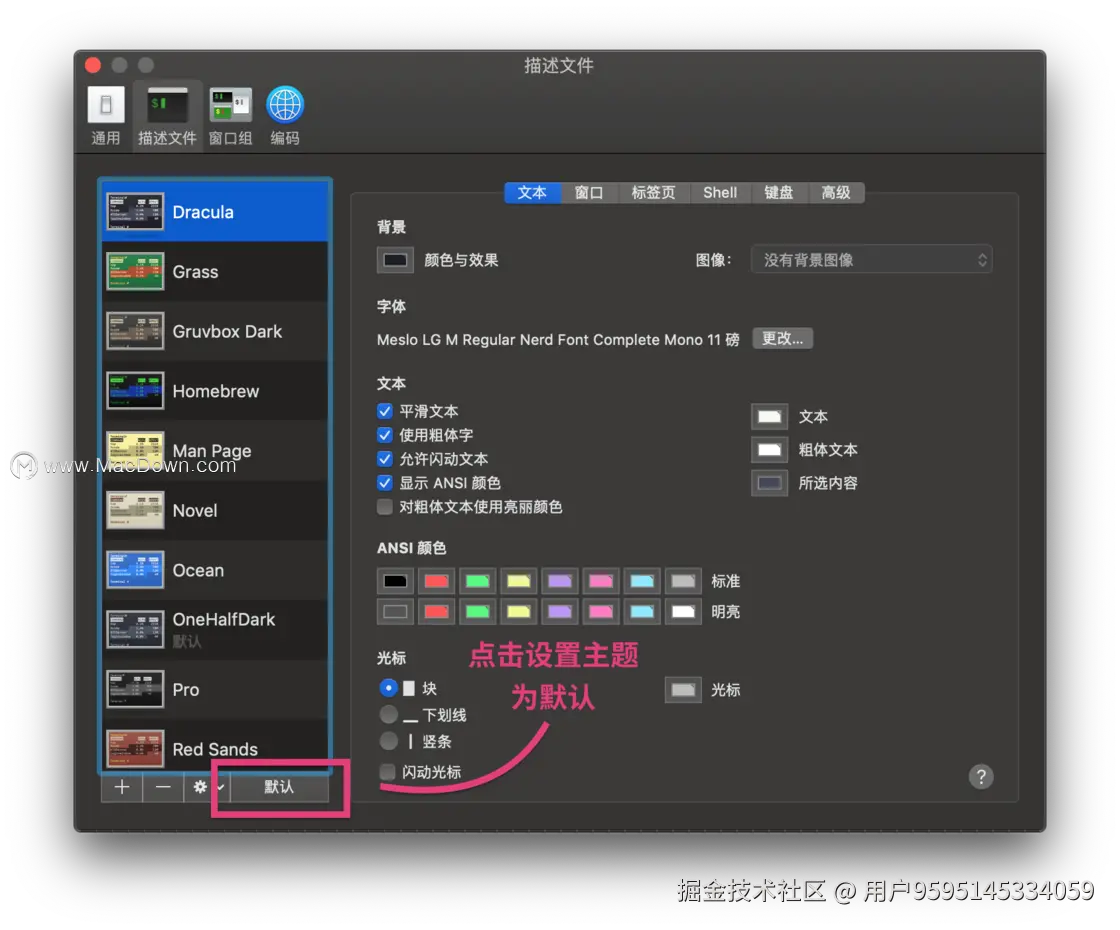The height and width of the screenshot is (930, 1120).
Task: Set selected profile as 默认 default
Action: click(x=279, y=786)
